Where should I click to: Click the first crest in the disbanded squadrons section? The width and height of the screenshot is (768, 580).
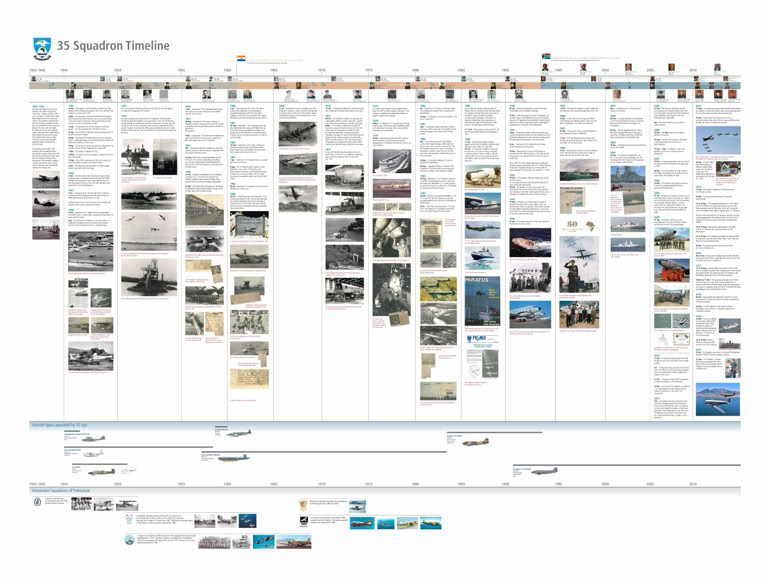pos(36,503)
